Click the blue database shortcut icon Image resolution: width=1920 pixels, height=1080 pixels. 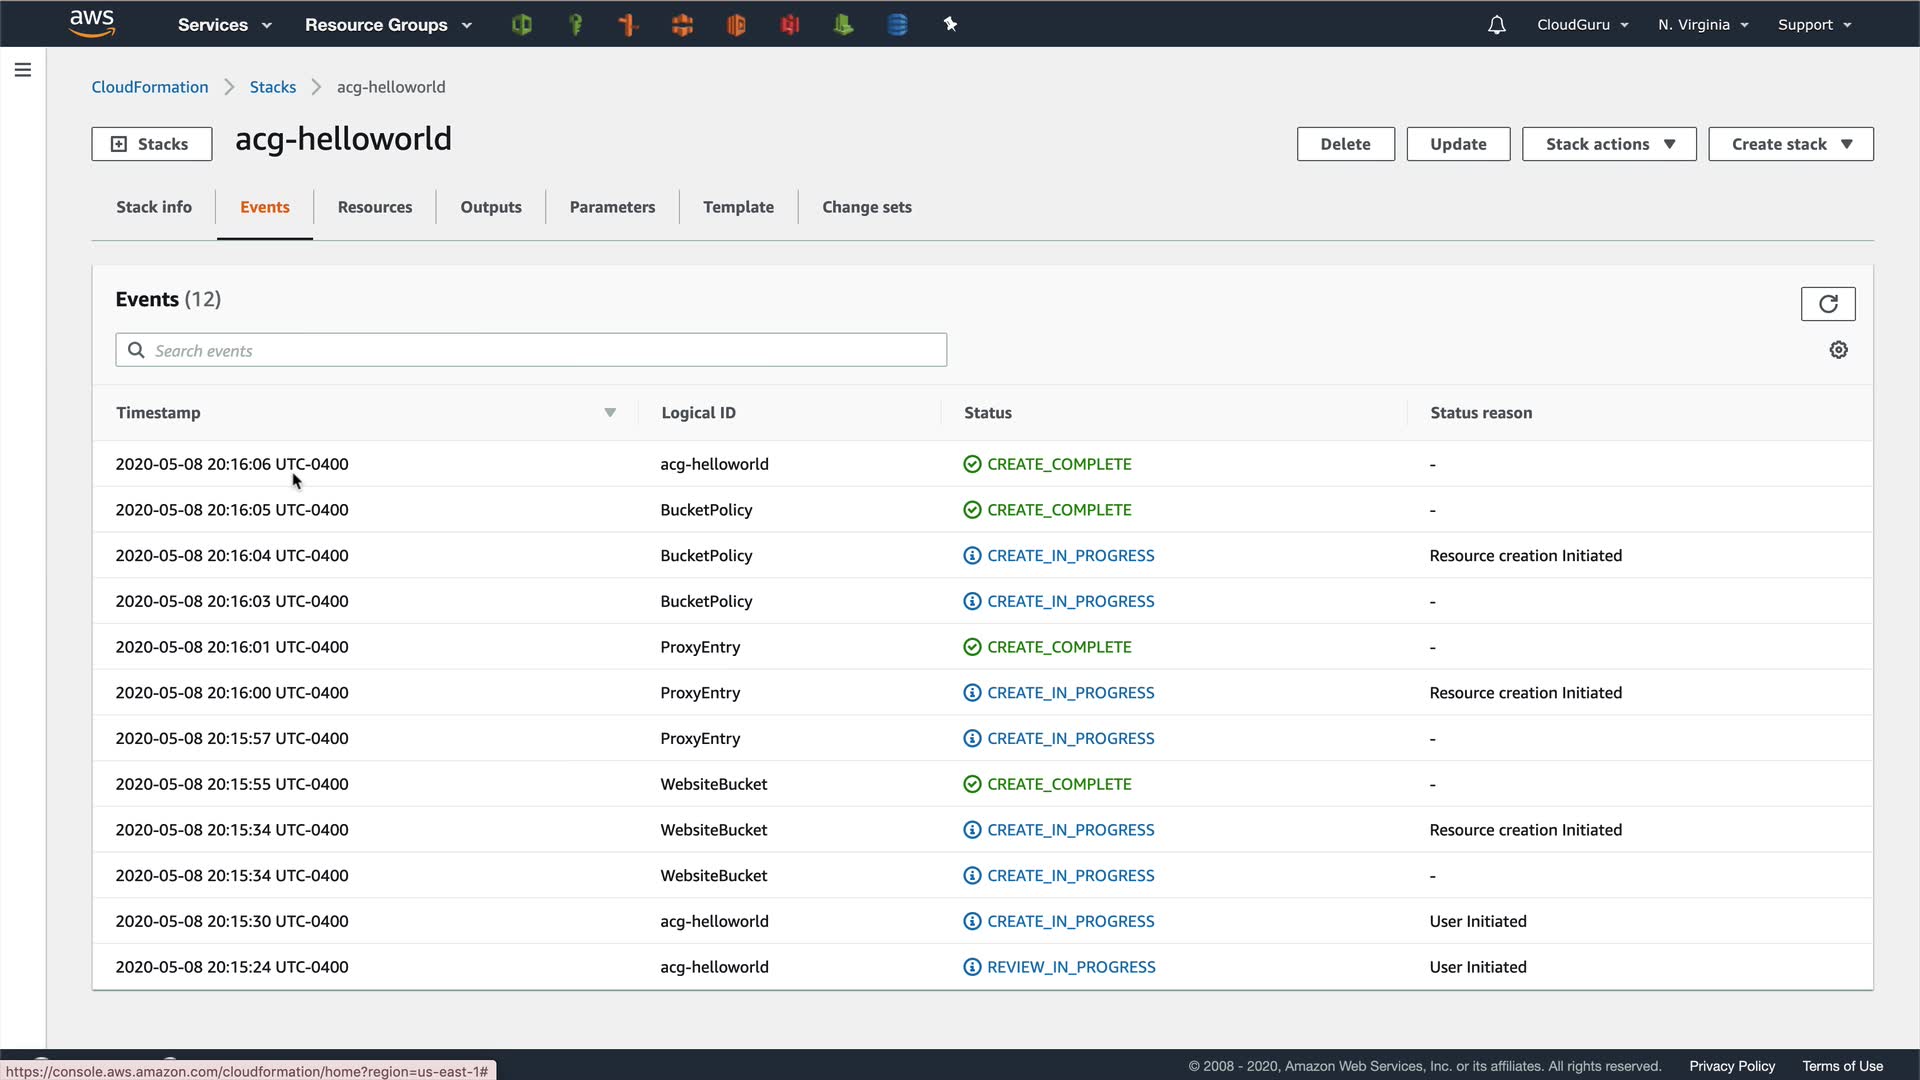(897, 25)
